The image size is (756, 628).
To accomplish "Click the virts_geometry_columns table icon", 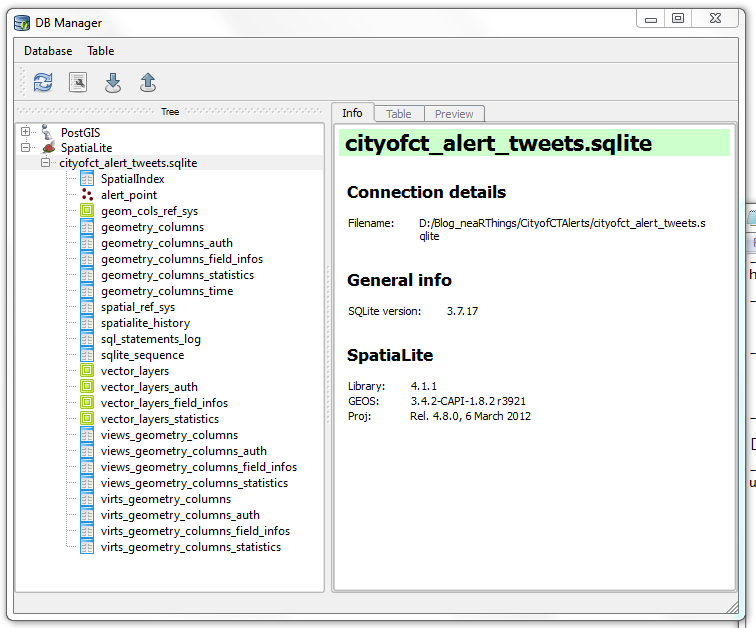I will (x=87, y=499).
